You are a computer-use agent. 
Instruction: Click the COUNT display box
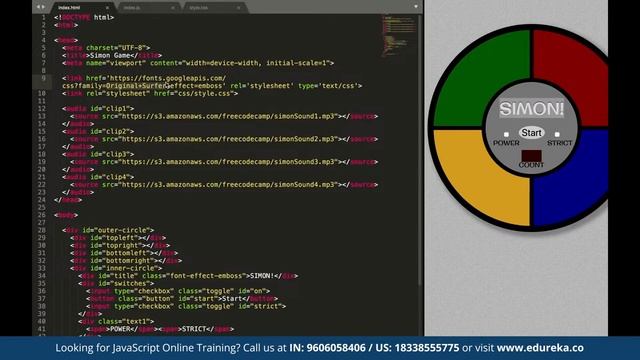point(531,156)
